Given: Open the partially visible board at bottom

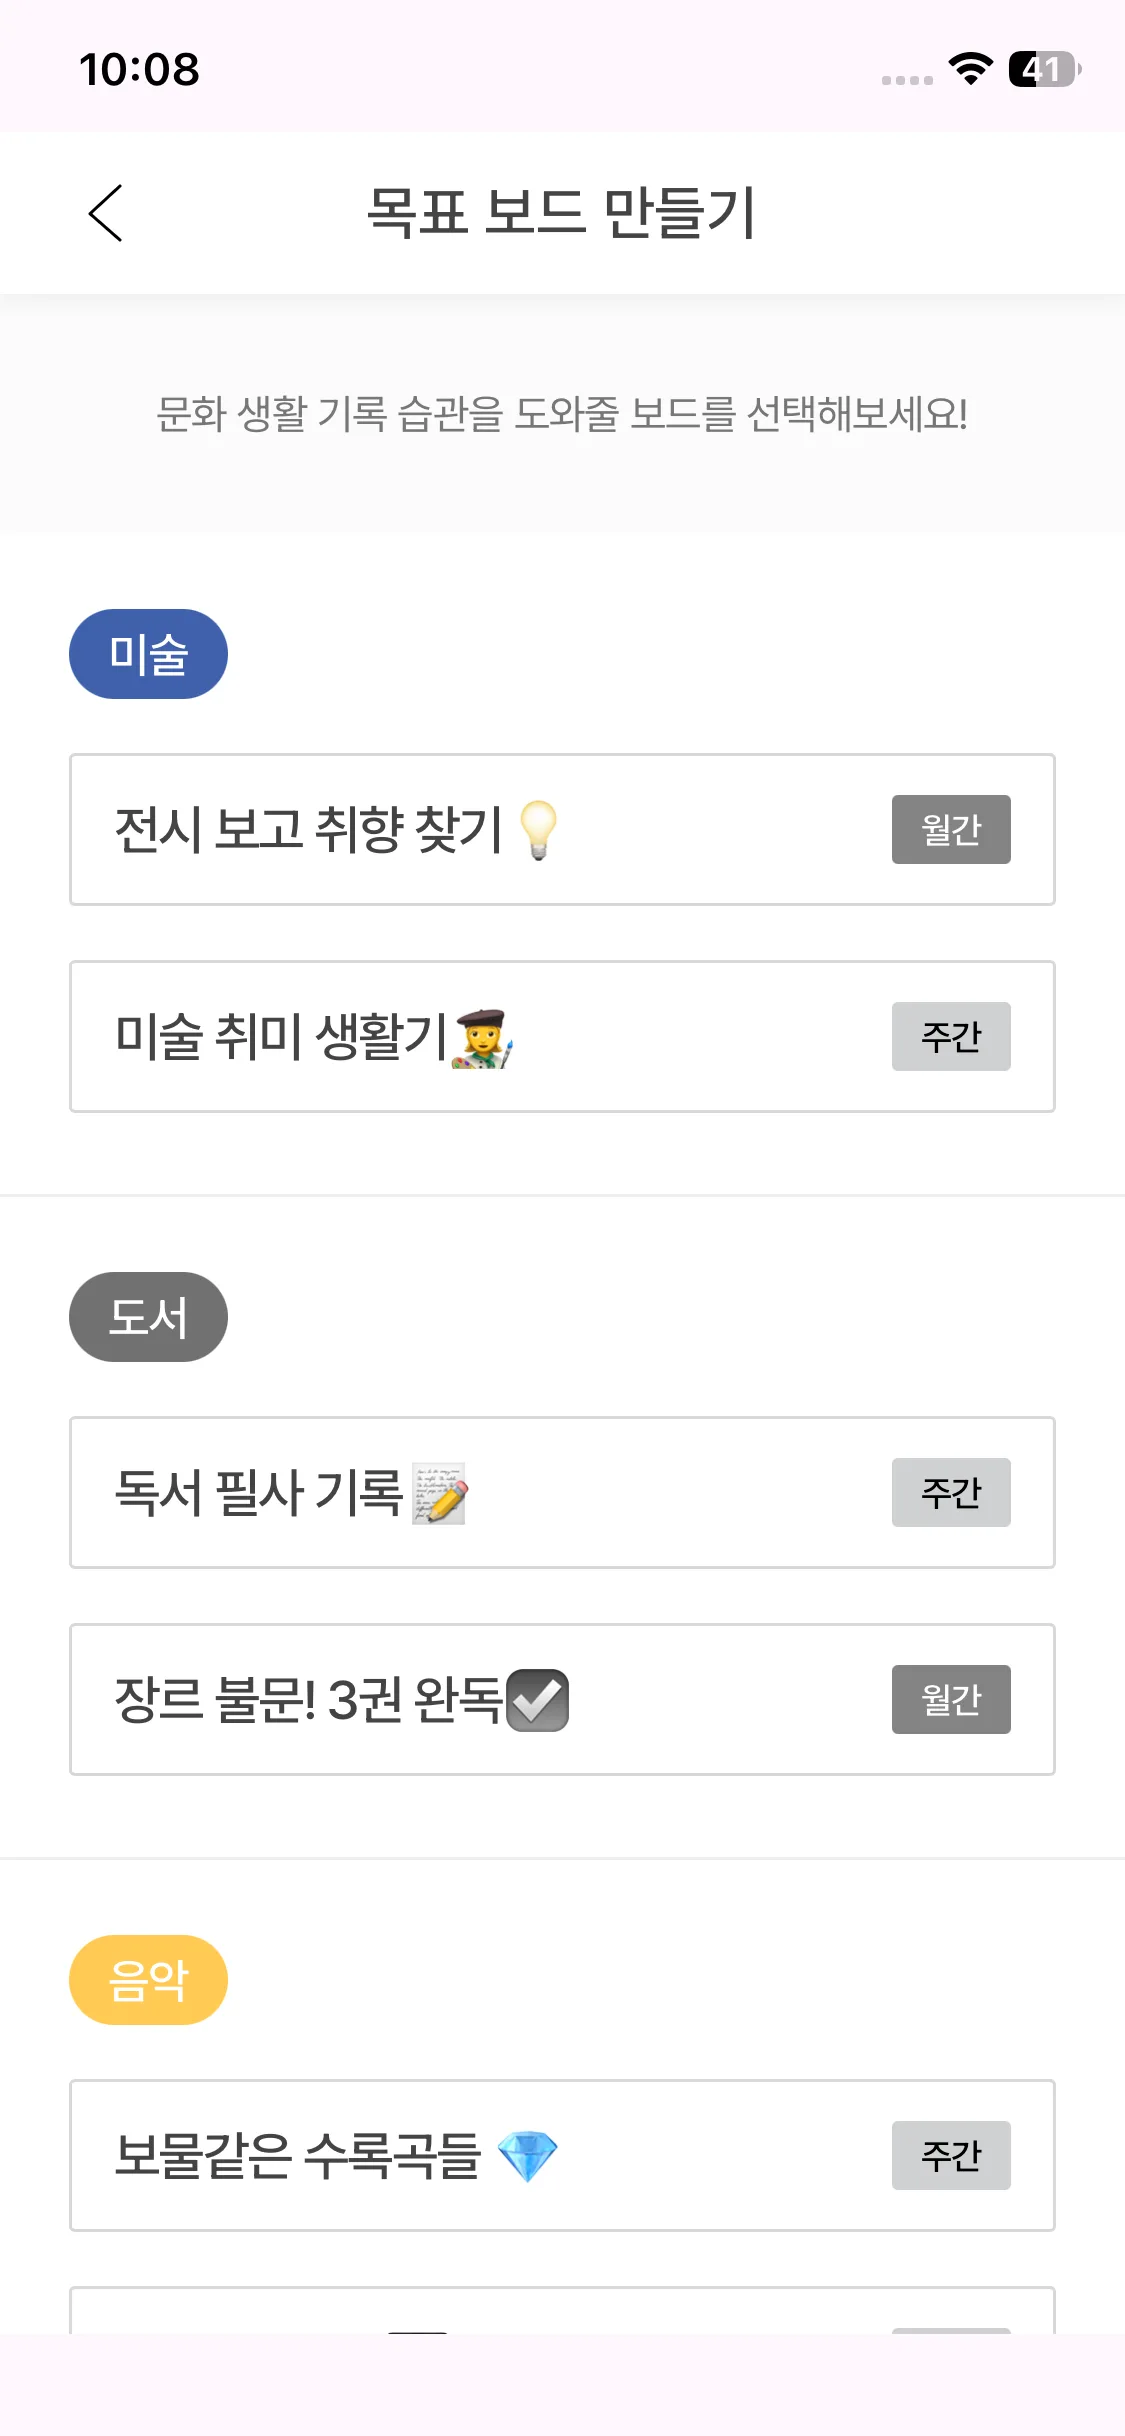Looking at the screenshot, I should pyautogui.click(x=560, y=2312).
